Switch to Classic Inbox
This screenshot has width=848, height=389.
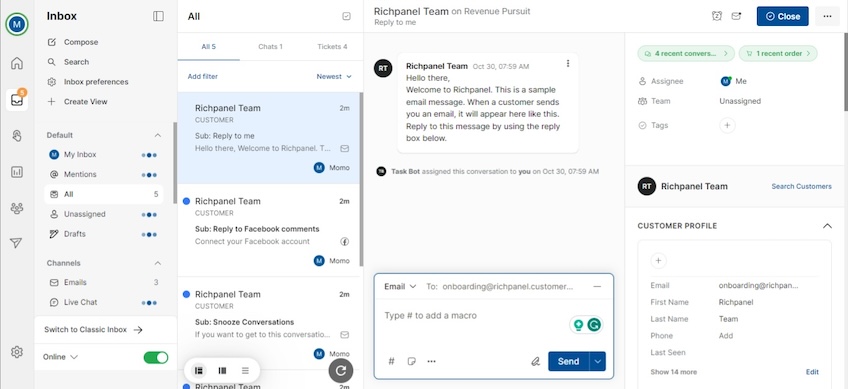tap(94, 329)
